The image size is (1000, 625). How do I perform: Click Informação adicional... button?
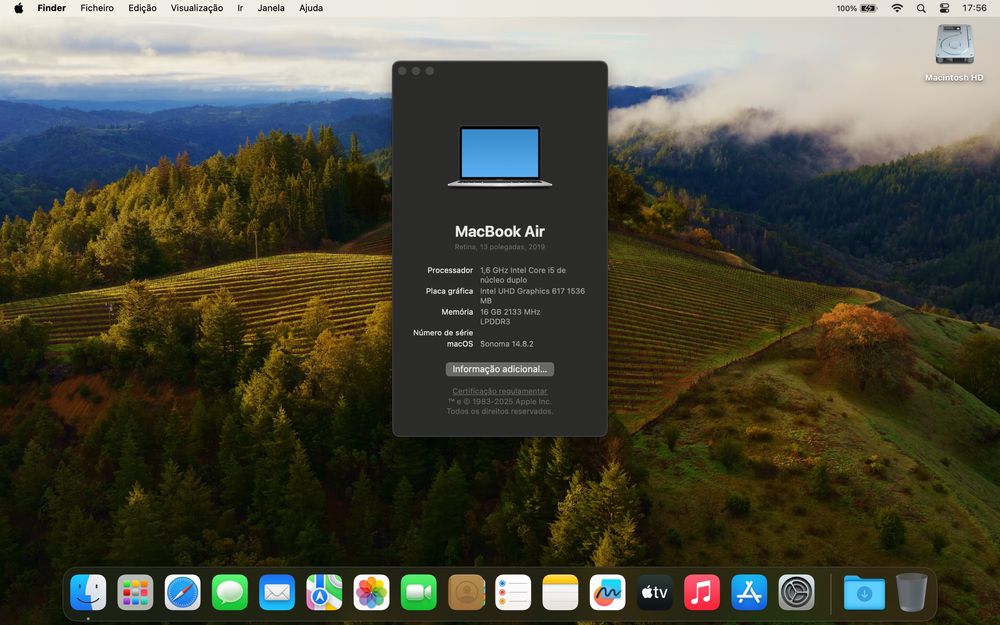click(499, 369)
